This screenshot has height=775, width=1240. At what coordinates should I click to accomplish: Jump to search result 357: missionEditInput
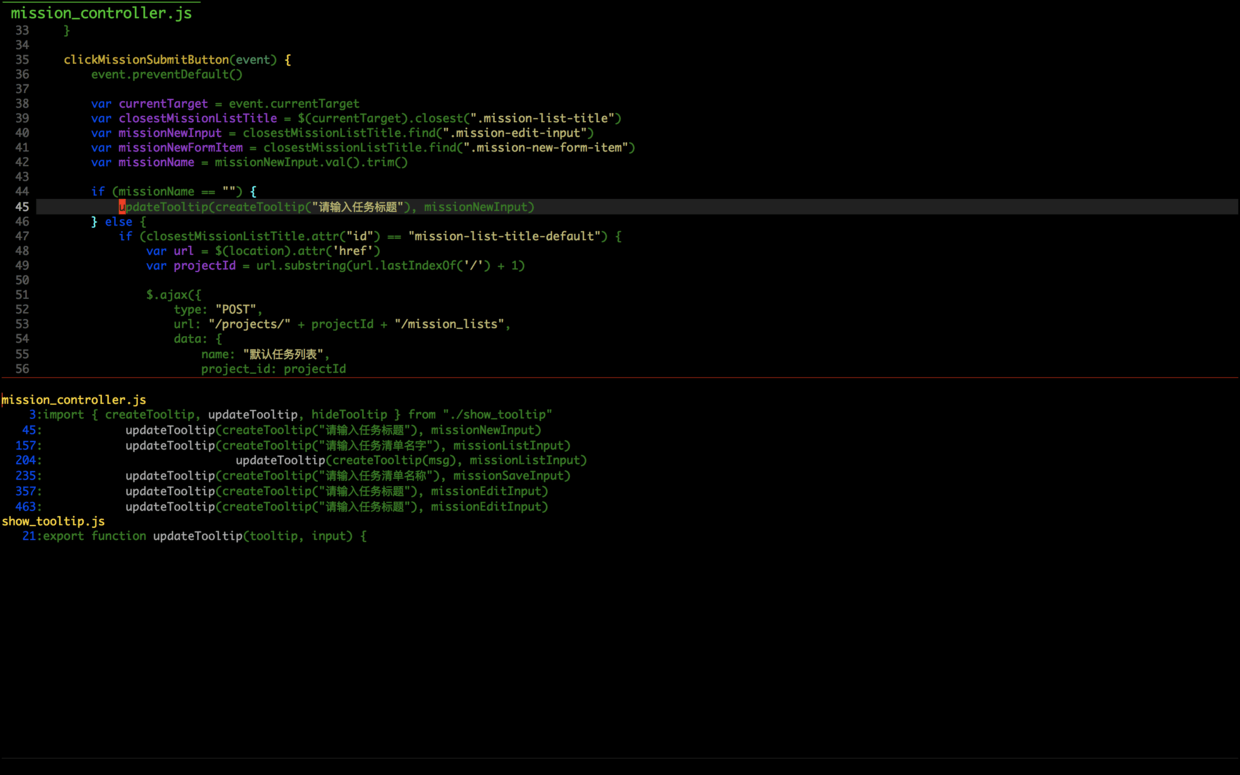tap(281, 491)
